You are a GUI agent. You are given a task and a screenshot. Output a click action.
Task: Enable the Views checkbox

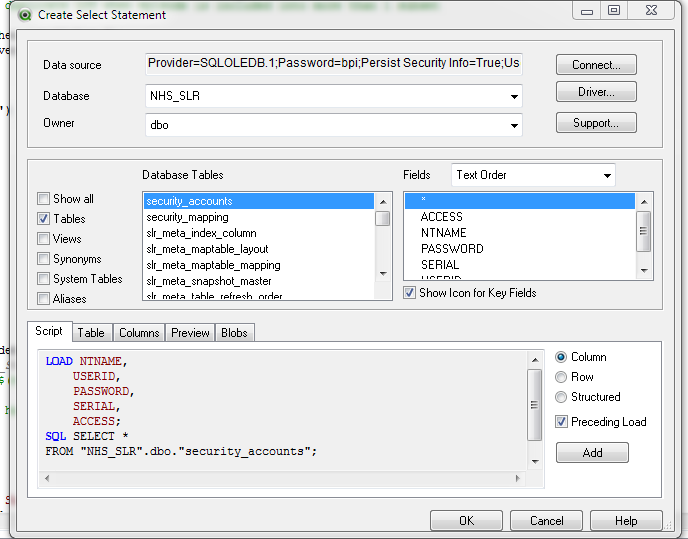click(43, 239)
